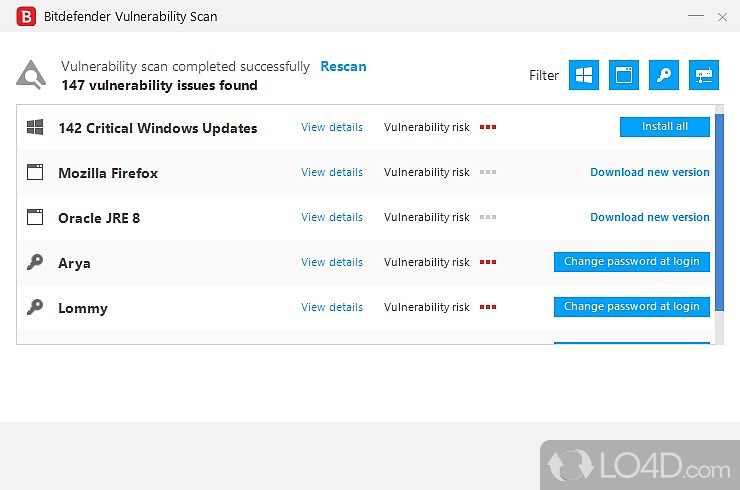740x490 pixels.
Task: Select the Oracle JRE 8 entry name
Action: (99, 218)
